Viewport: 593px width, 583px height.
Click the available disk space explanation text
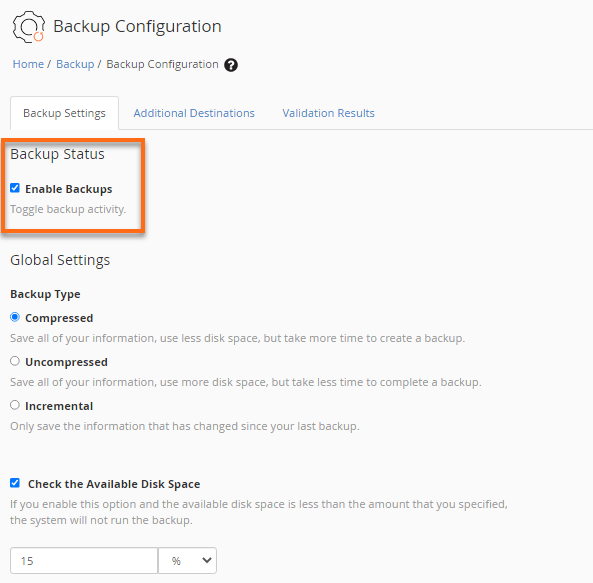pyautogui.click(x=259, y=512)
